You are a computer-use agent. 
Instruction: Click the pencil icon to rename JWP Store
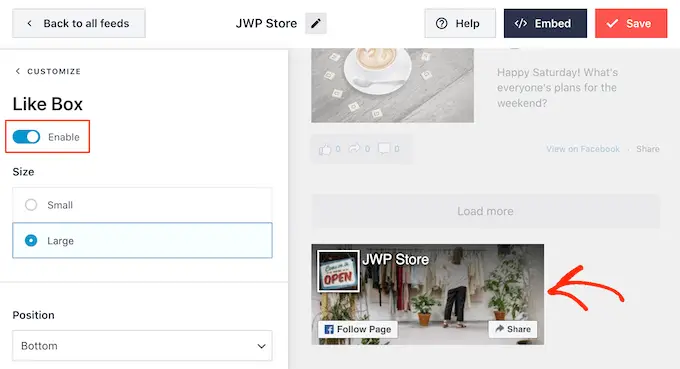(x=316, y=23)
